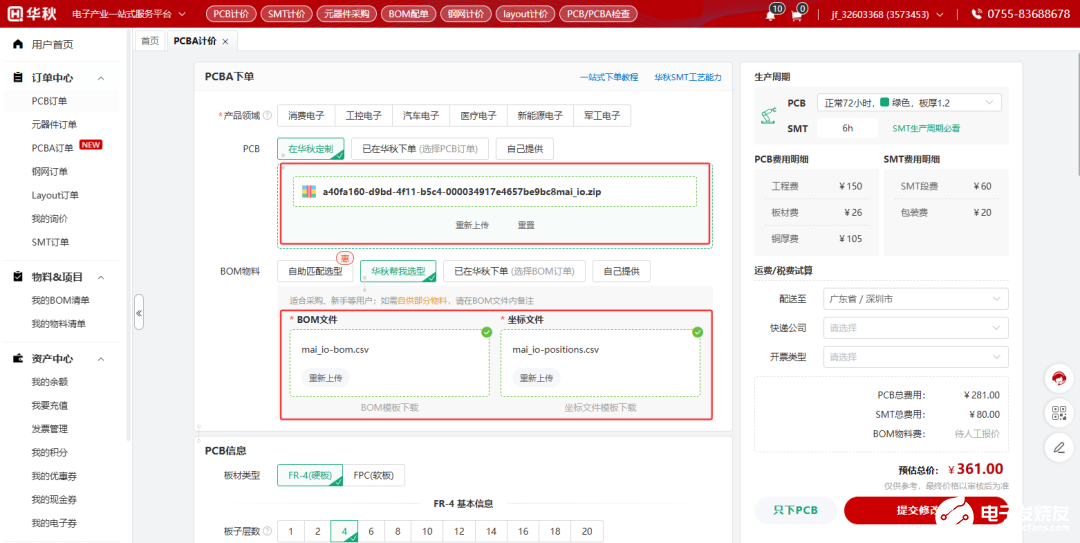
Task: Open 元器件采购 in top navigation
Action: click(x=347, y=14)
